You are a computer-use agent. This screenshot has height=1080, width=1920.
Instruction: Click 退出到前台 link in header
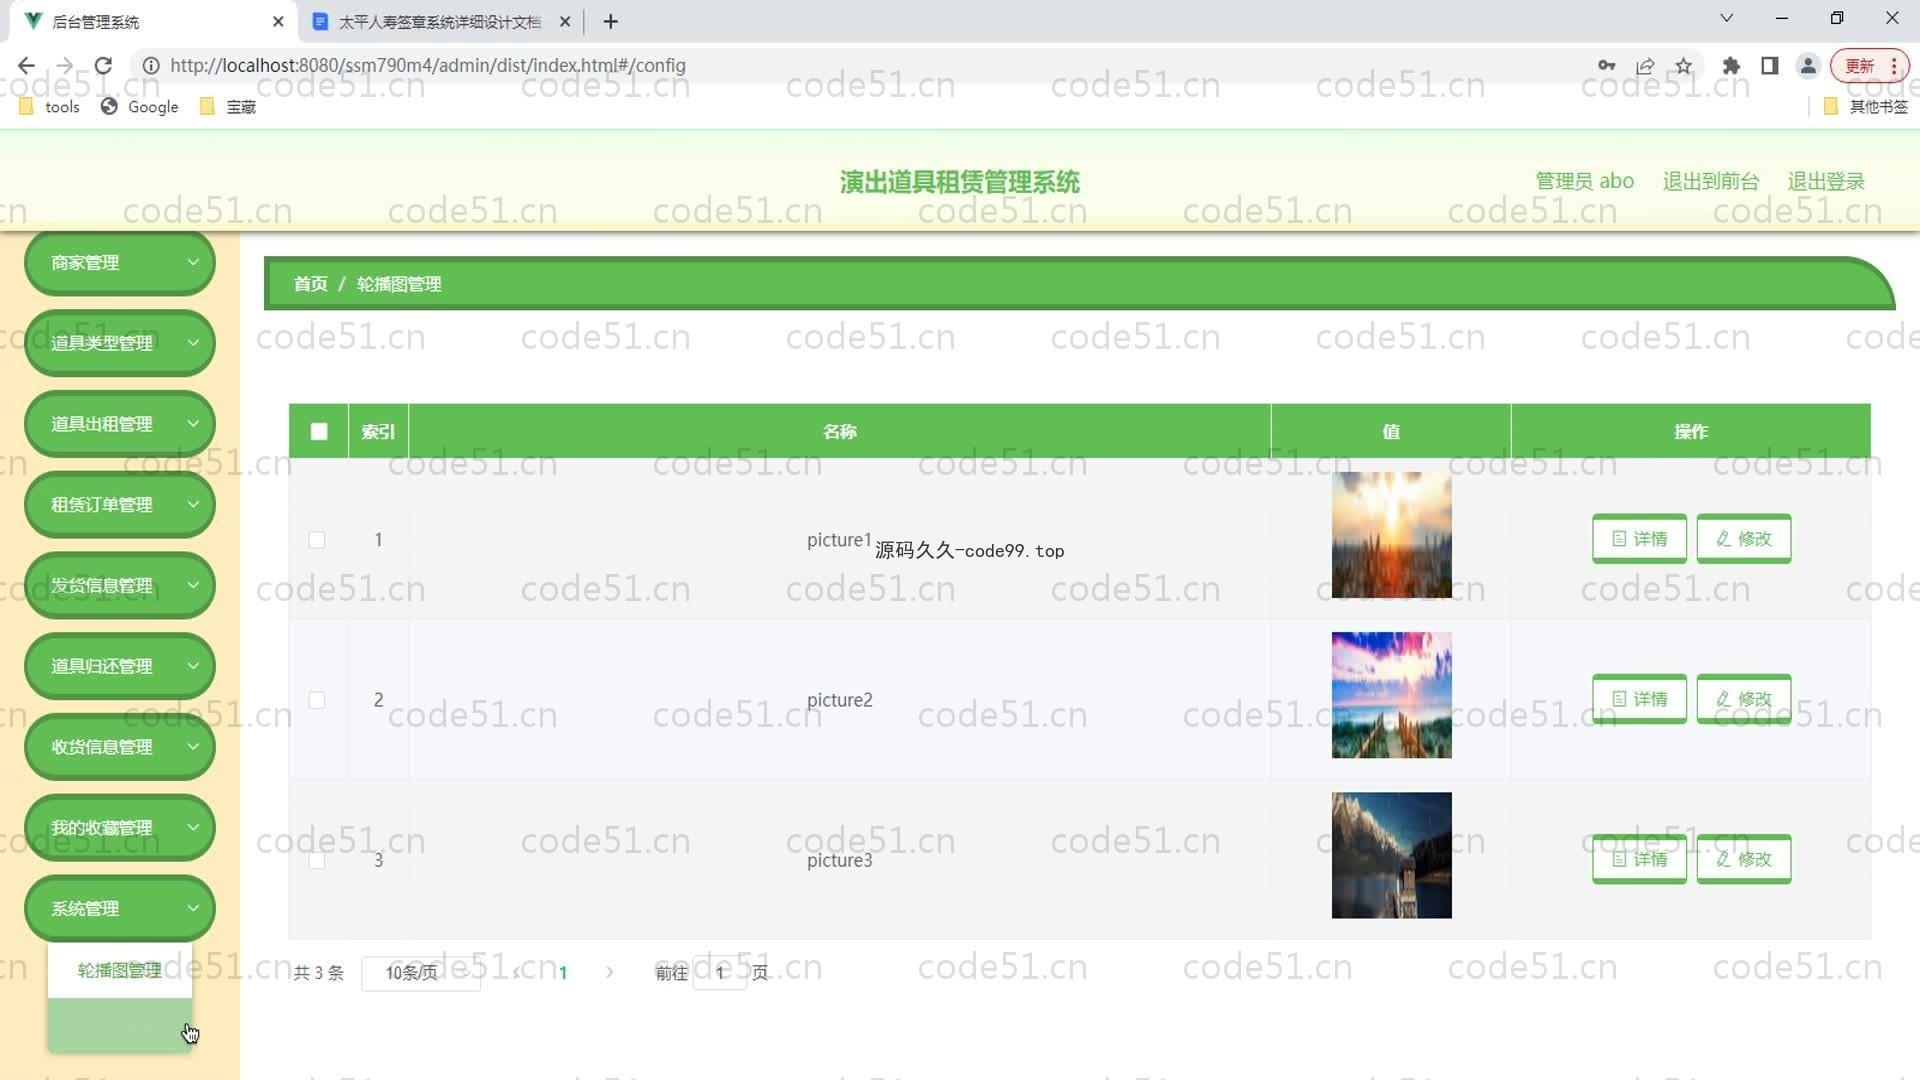pos(1710,181)
